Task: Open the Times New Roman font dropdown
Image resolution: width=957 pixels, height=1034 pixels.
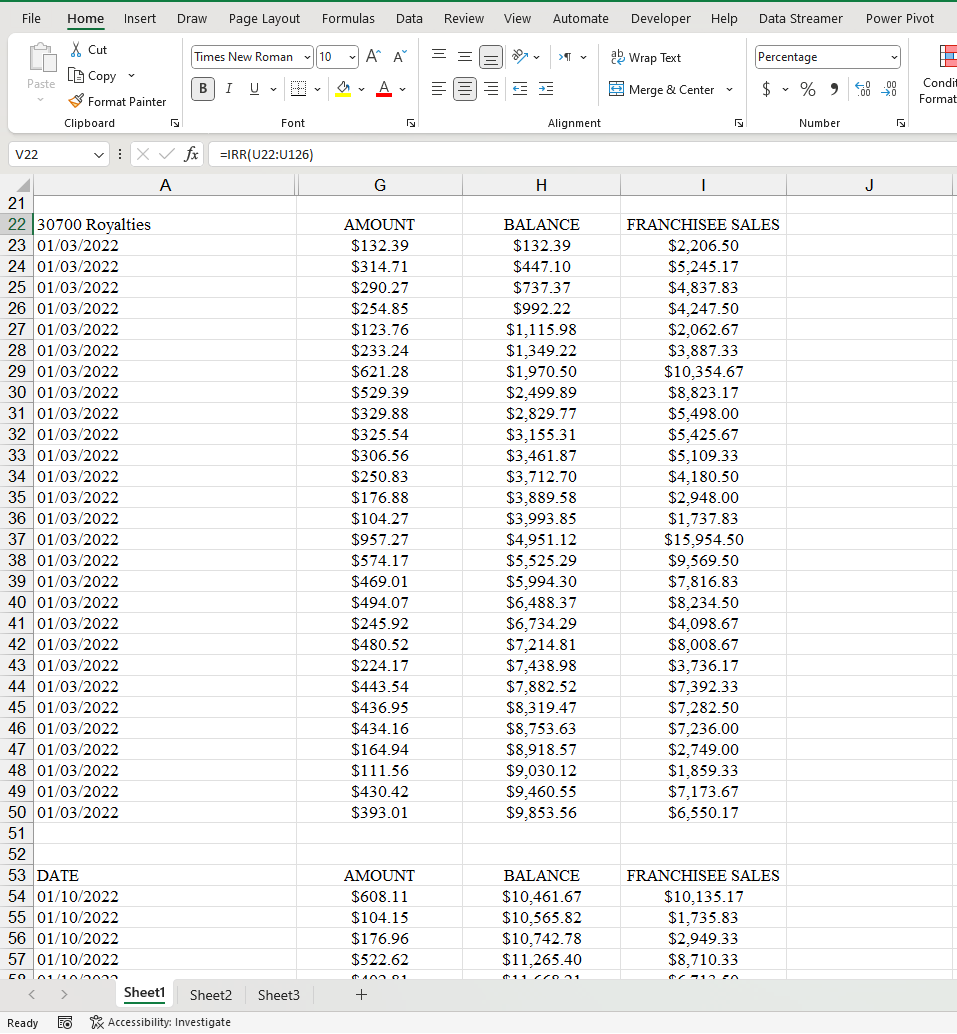Action: point(307,57)
